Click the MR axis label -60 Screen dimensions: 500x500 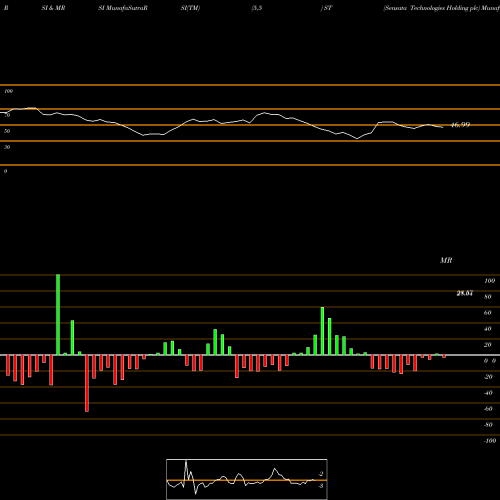coord(488,409)
